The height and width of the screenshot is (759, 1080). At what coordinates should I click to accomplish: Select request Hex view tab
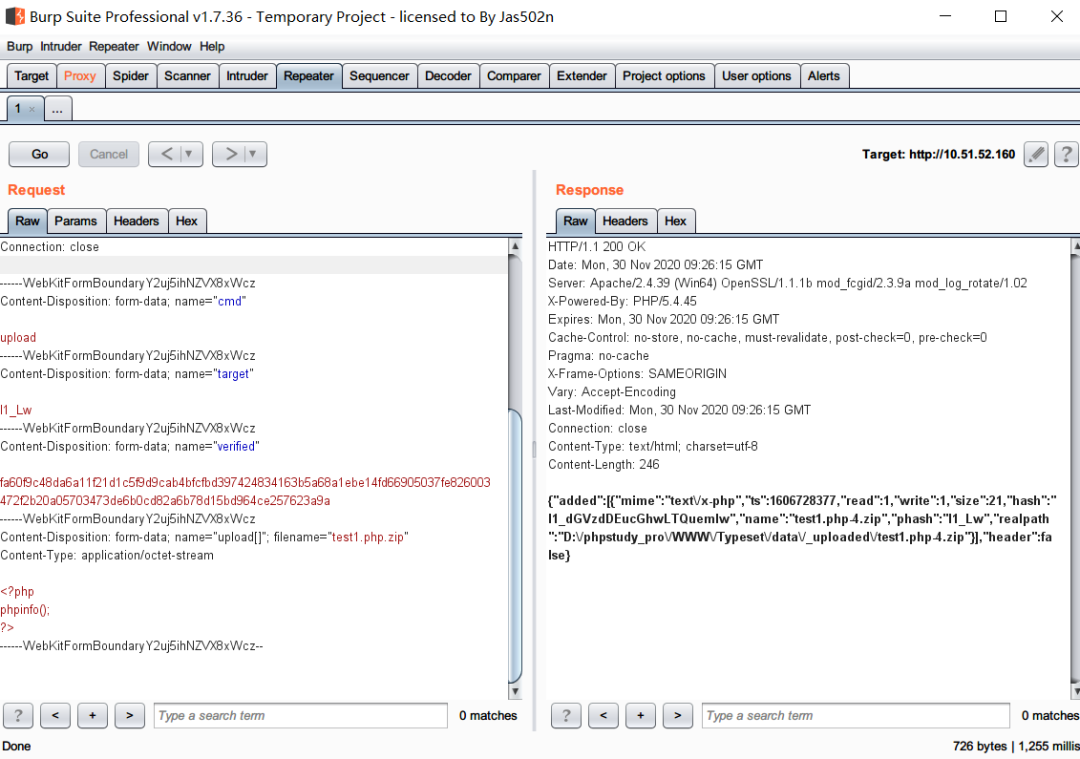click(187, 221)
